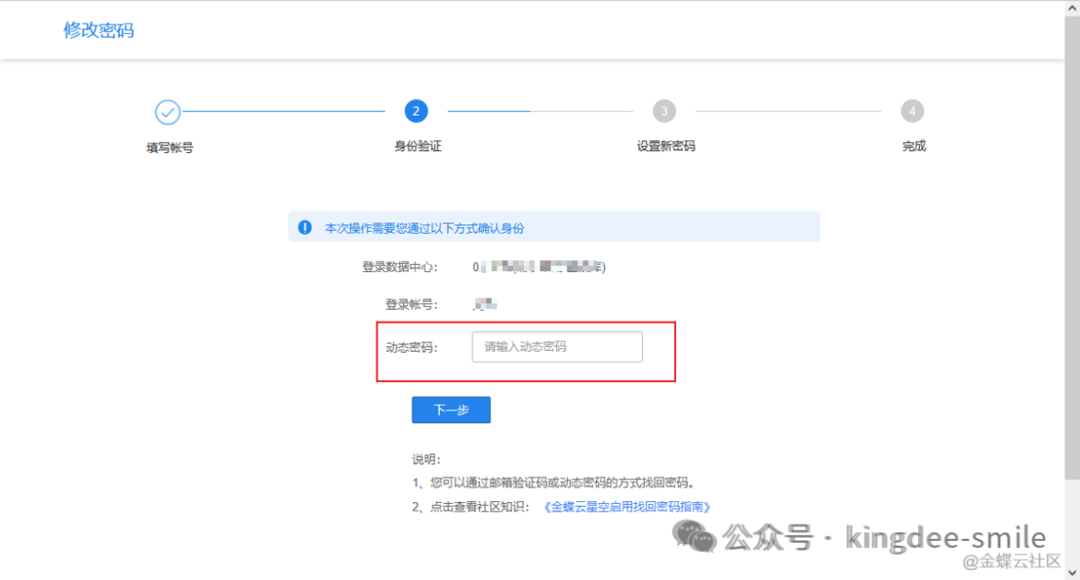1080x580 pixels.
Task: Select step 2 circle 身份验证
Action: [x=416, y=111]
